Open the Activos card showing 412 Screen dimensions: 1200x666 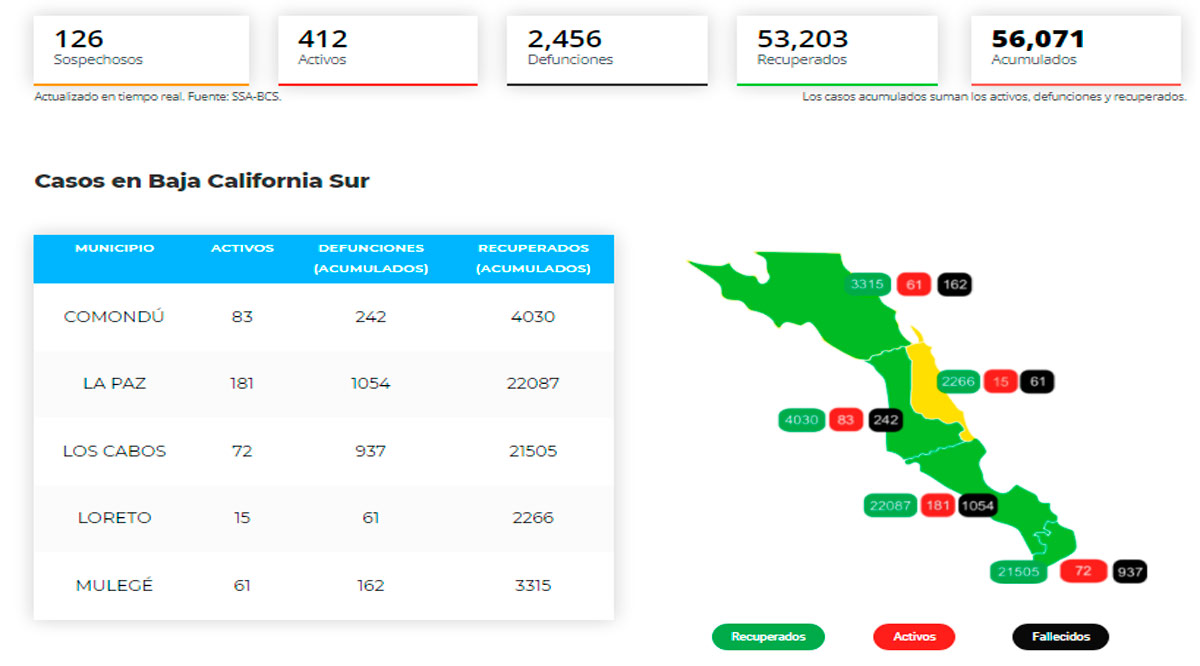coord(378,50)
